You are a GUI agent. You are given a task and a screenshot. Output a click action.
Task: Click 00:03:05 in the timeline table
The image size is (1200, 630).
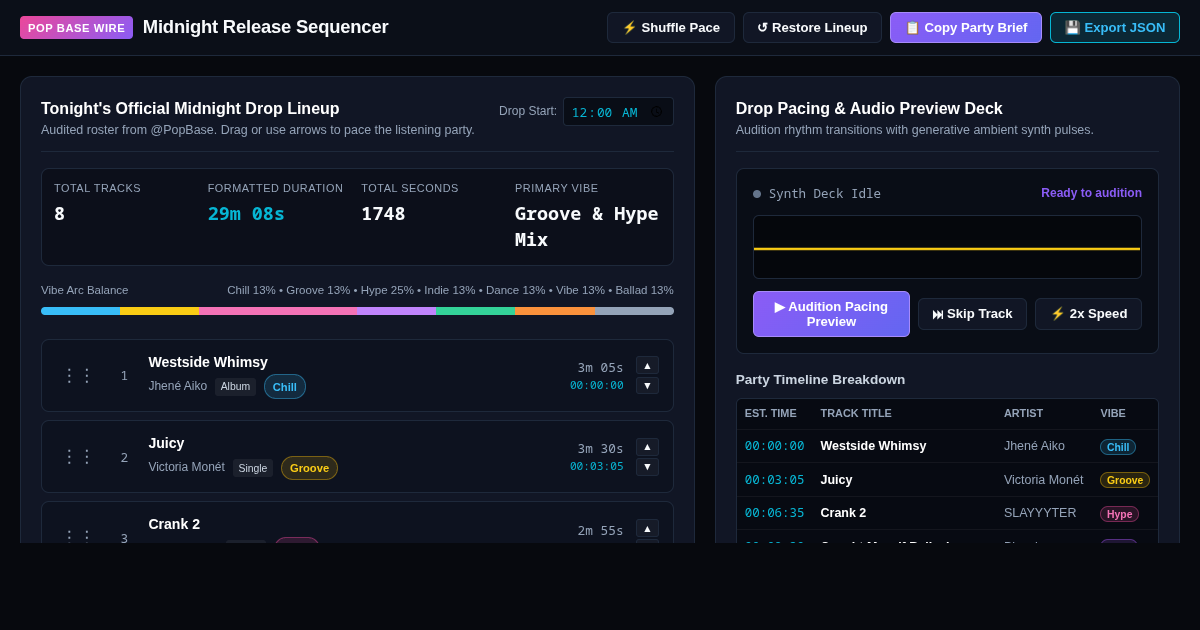[x=774, y=480]
